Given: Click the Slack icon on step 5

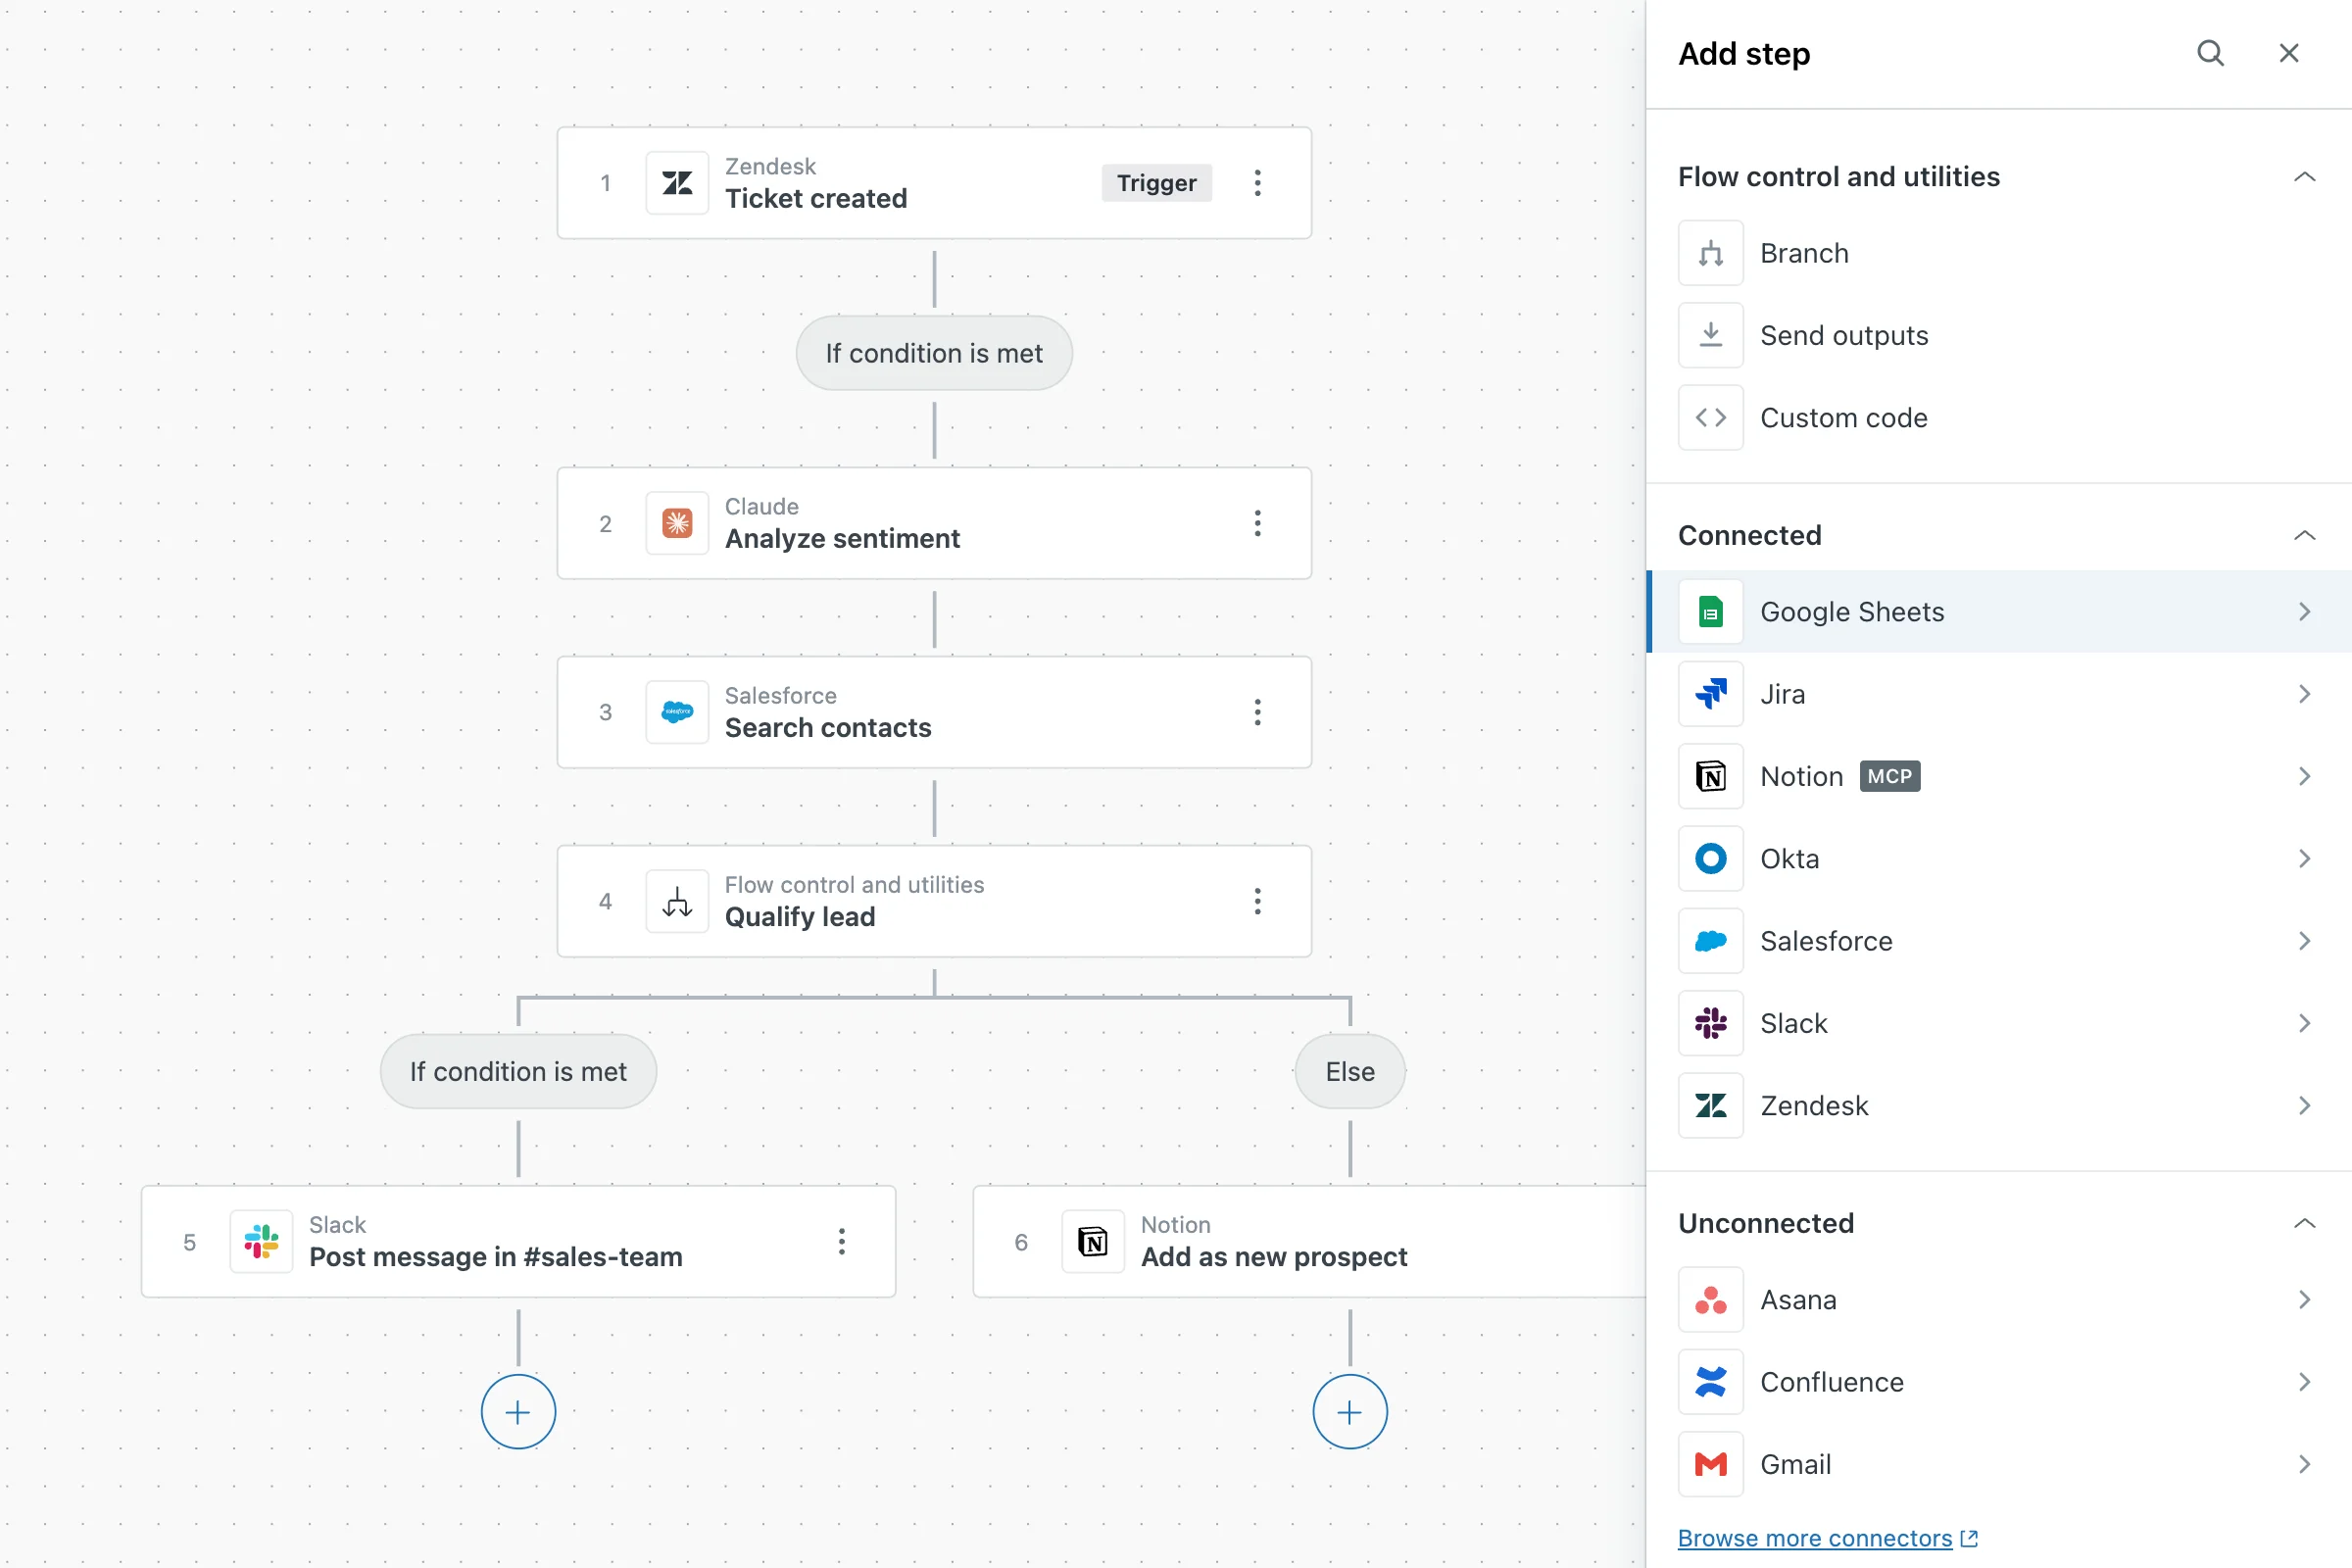Looking at the screenshot, I should coord(261,1242).
